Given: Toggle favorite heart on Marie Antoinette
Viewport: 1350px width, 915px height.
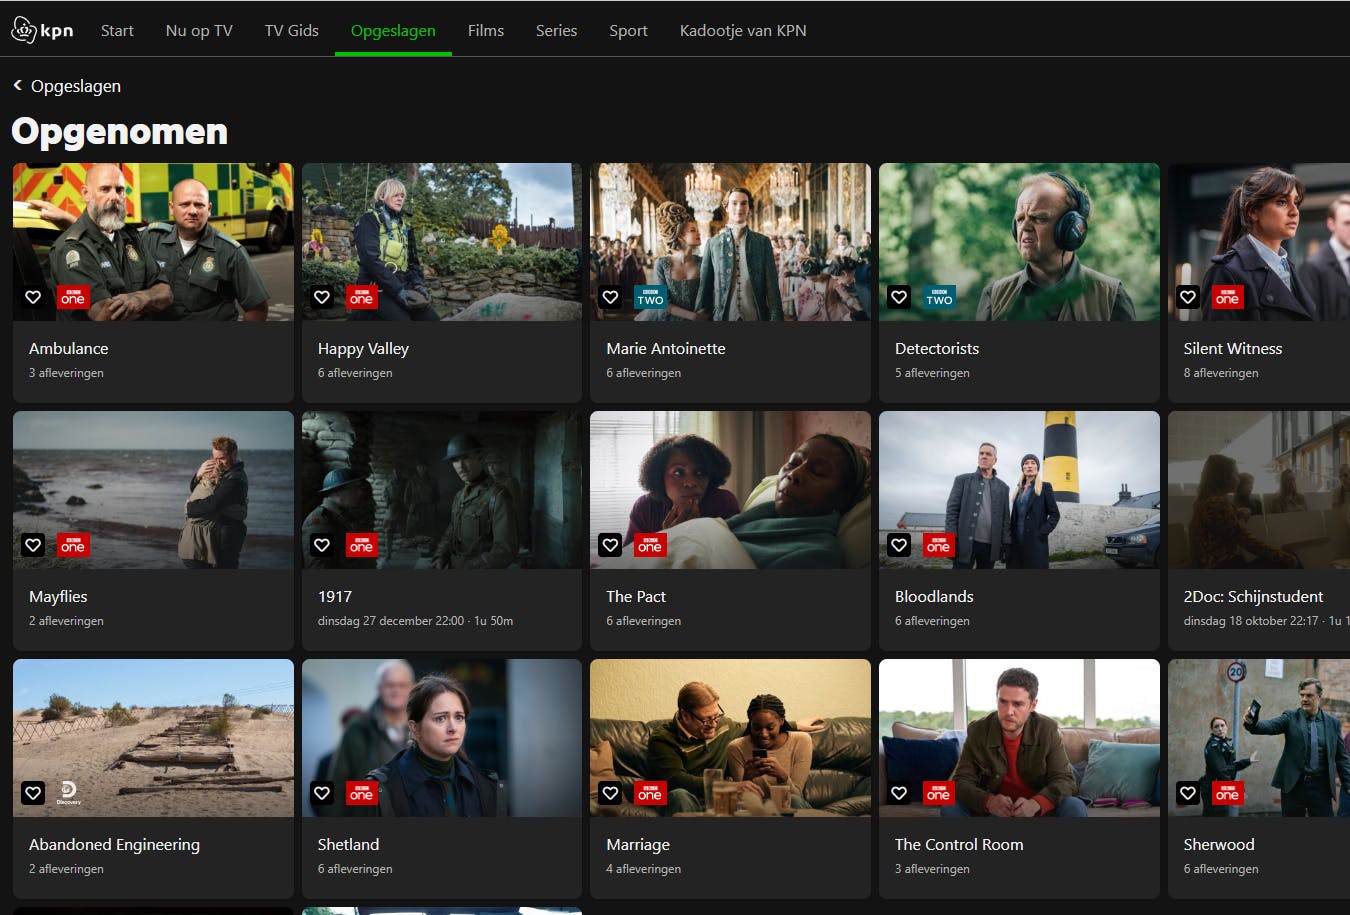Looking at the screenshot, I should (x=610, y=297).
